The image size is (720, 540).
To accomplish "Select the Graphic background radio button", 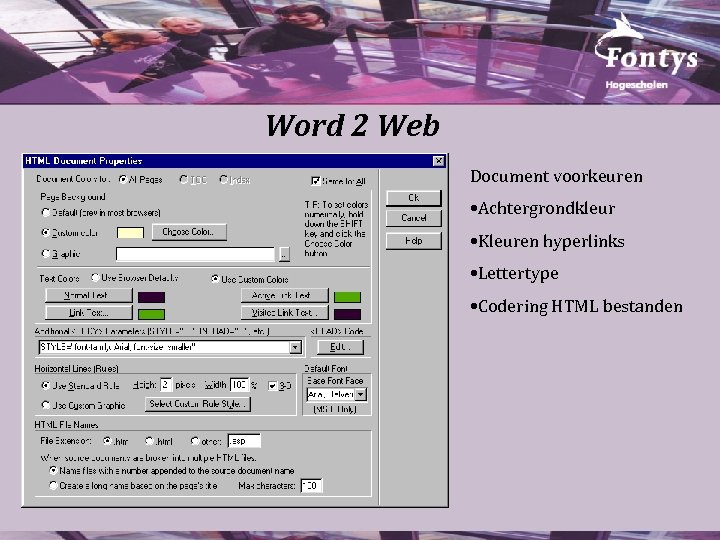I will [45, 253].
